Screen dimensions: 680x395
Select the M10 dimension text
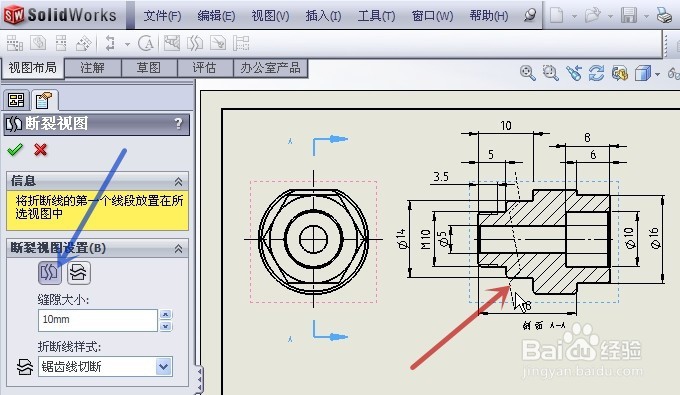426,239
